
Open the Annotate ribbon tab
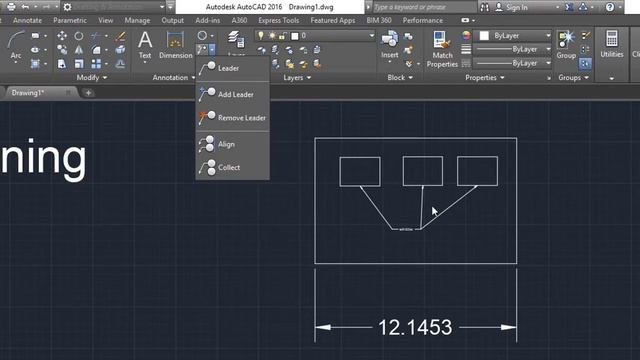point(27,20)
